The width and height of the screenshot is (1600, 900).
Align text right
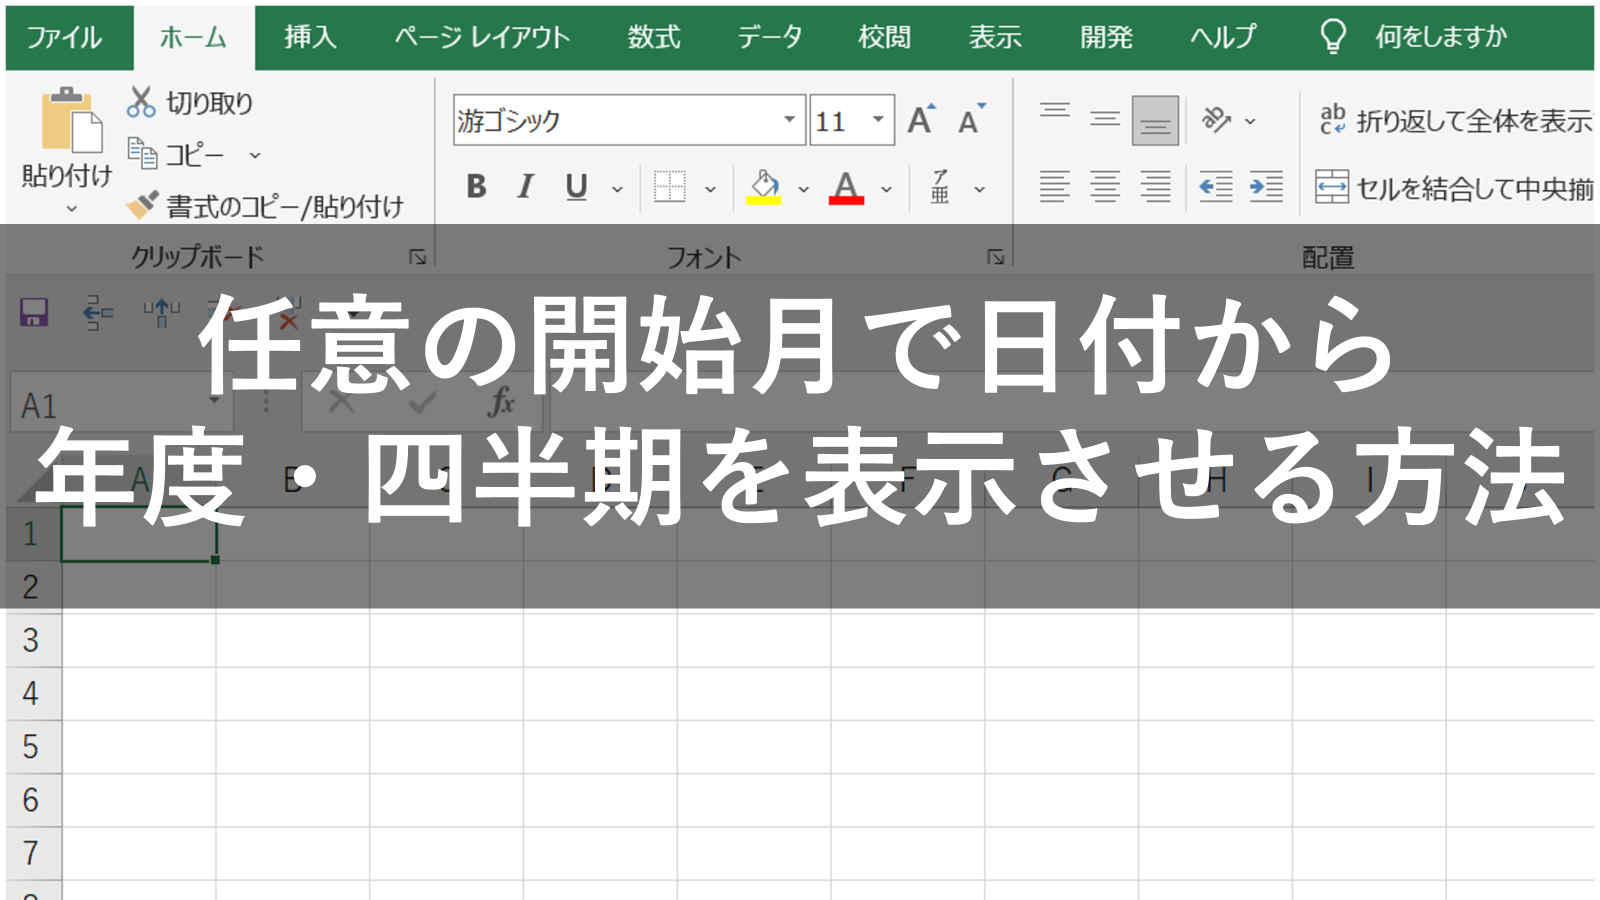1156,187
